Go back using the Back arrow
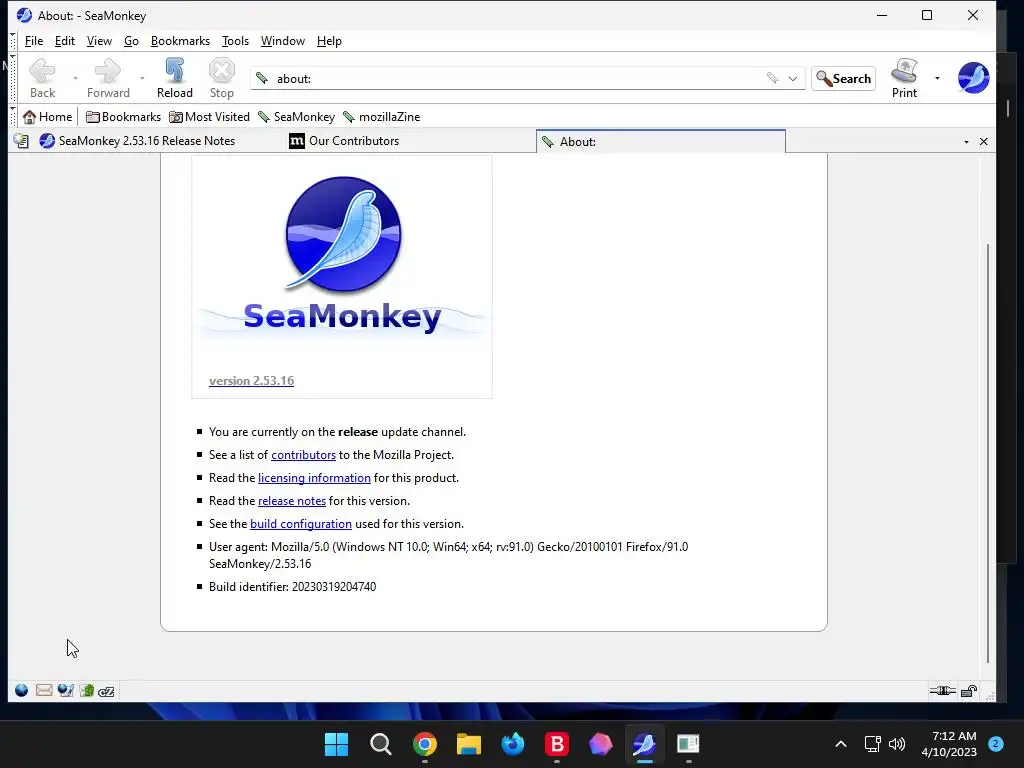1024x768 pixels. click(x=42, y=78)
